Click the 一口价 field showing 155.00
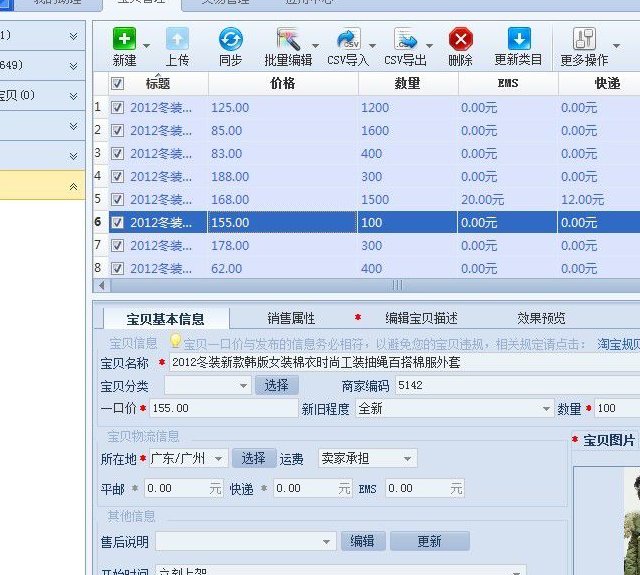 pyautogui.click(x=224, y=408)
